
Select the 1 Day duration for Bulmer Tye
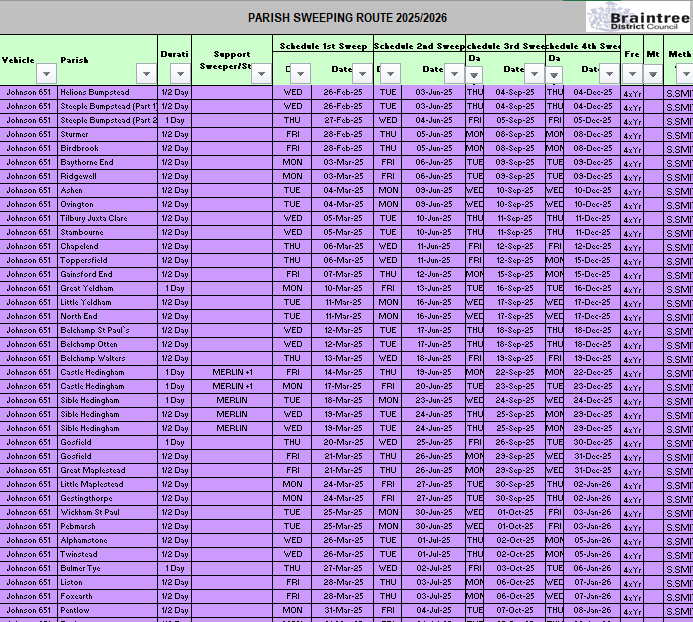(175, 568)
